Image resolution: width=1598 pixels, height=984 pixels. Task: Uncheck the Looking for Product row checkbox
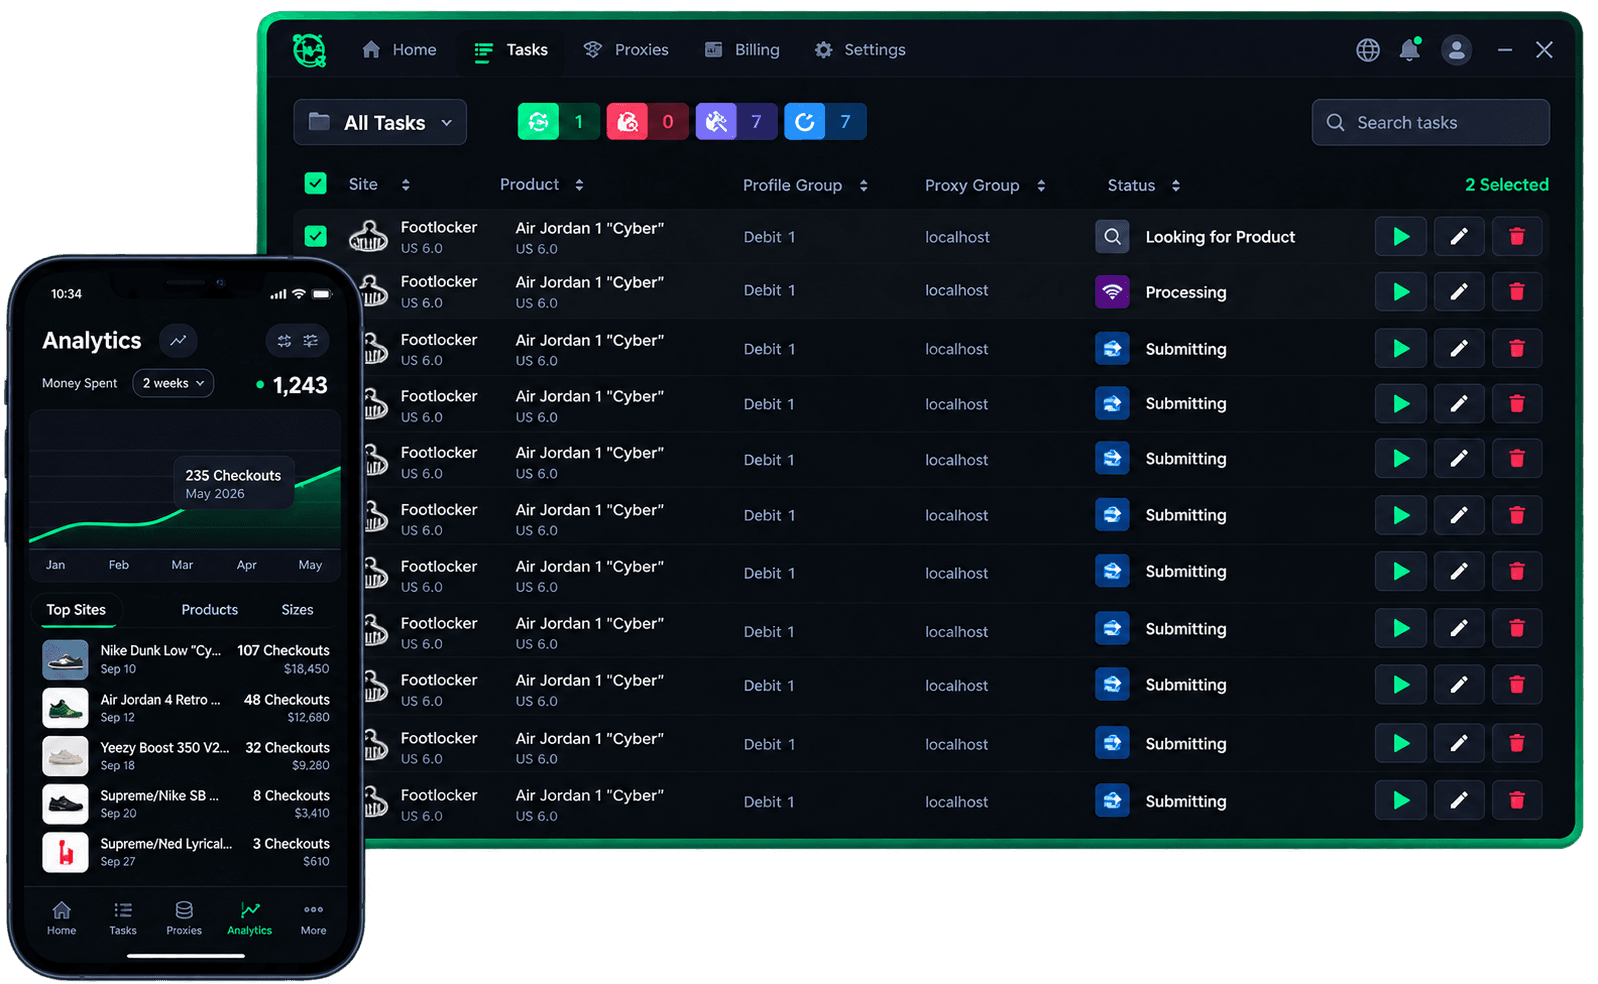point(315,236)
